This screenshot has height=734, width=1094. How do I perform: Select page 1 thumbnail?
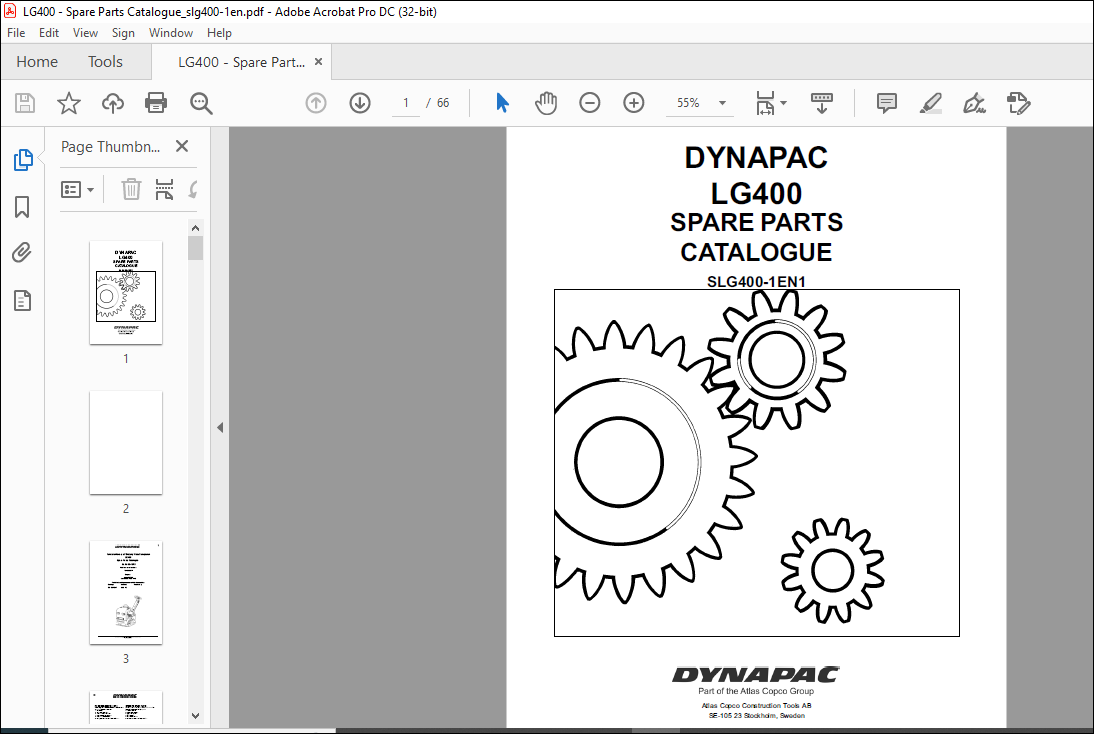(x=126, y=292)
